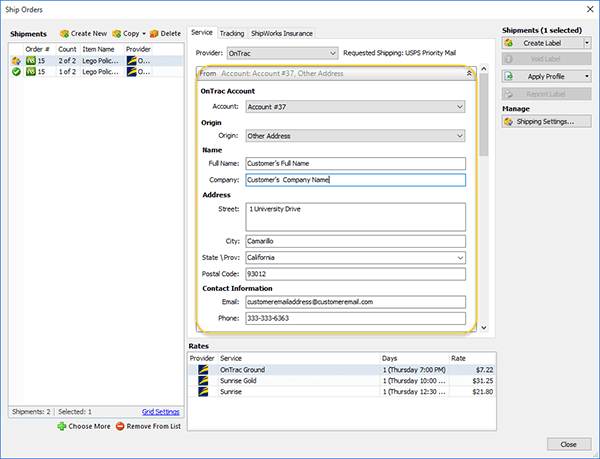Image resolution: width=600 pixels, height=459 pixels.
Task: Click the OnTrac provider icon in row 2 of 2
Action: pyautogui.click(x=132, y=60)
